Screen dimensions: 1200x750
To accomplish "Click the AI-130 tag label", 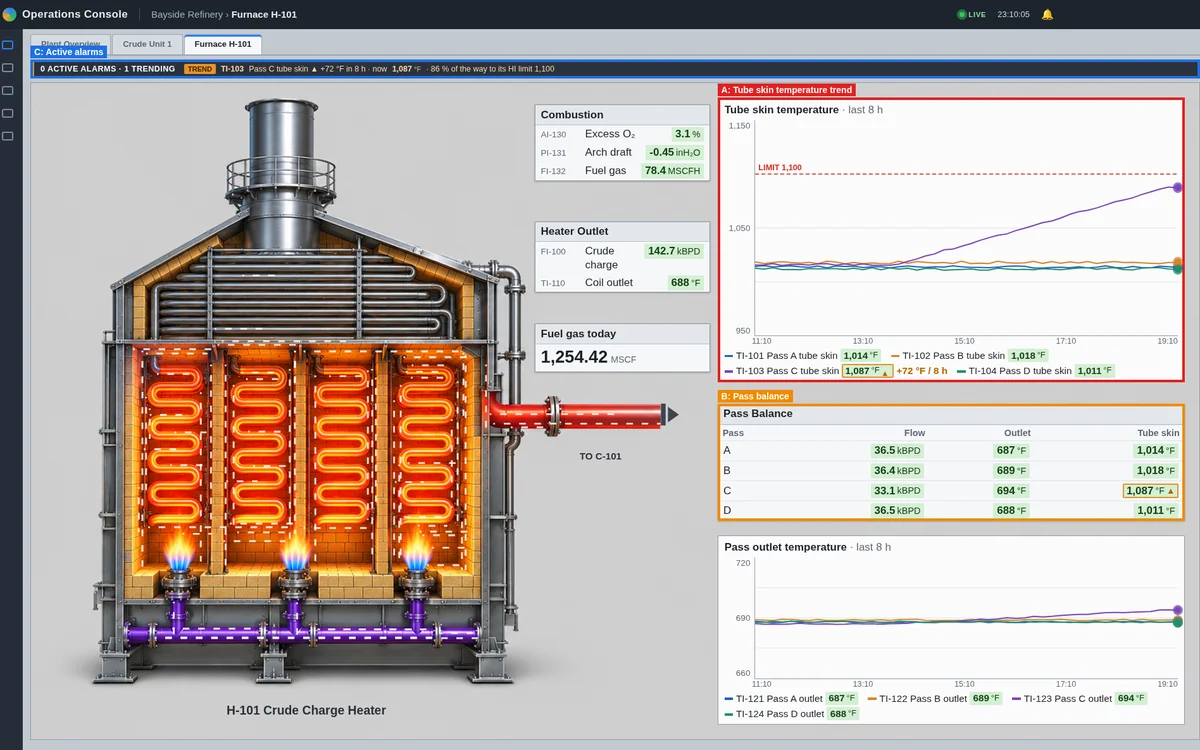I will [x=553, y=134].
